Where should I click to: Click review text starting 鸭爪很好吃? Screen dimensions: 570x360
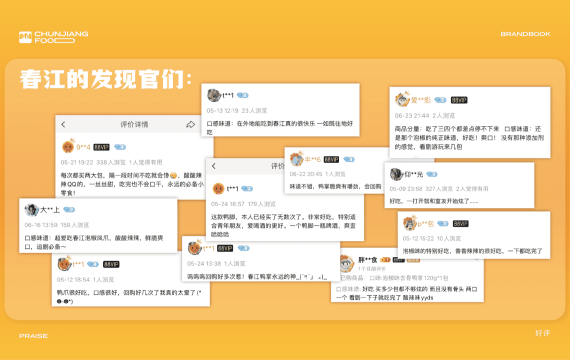(x=129, y=297)
